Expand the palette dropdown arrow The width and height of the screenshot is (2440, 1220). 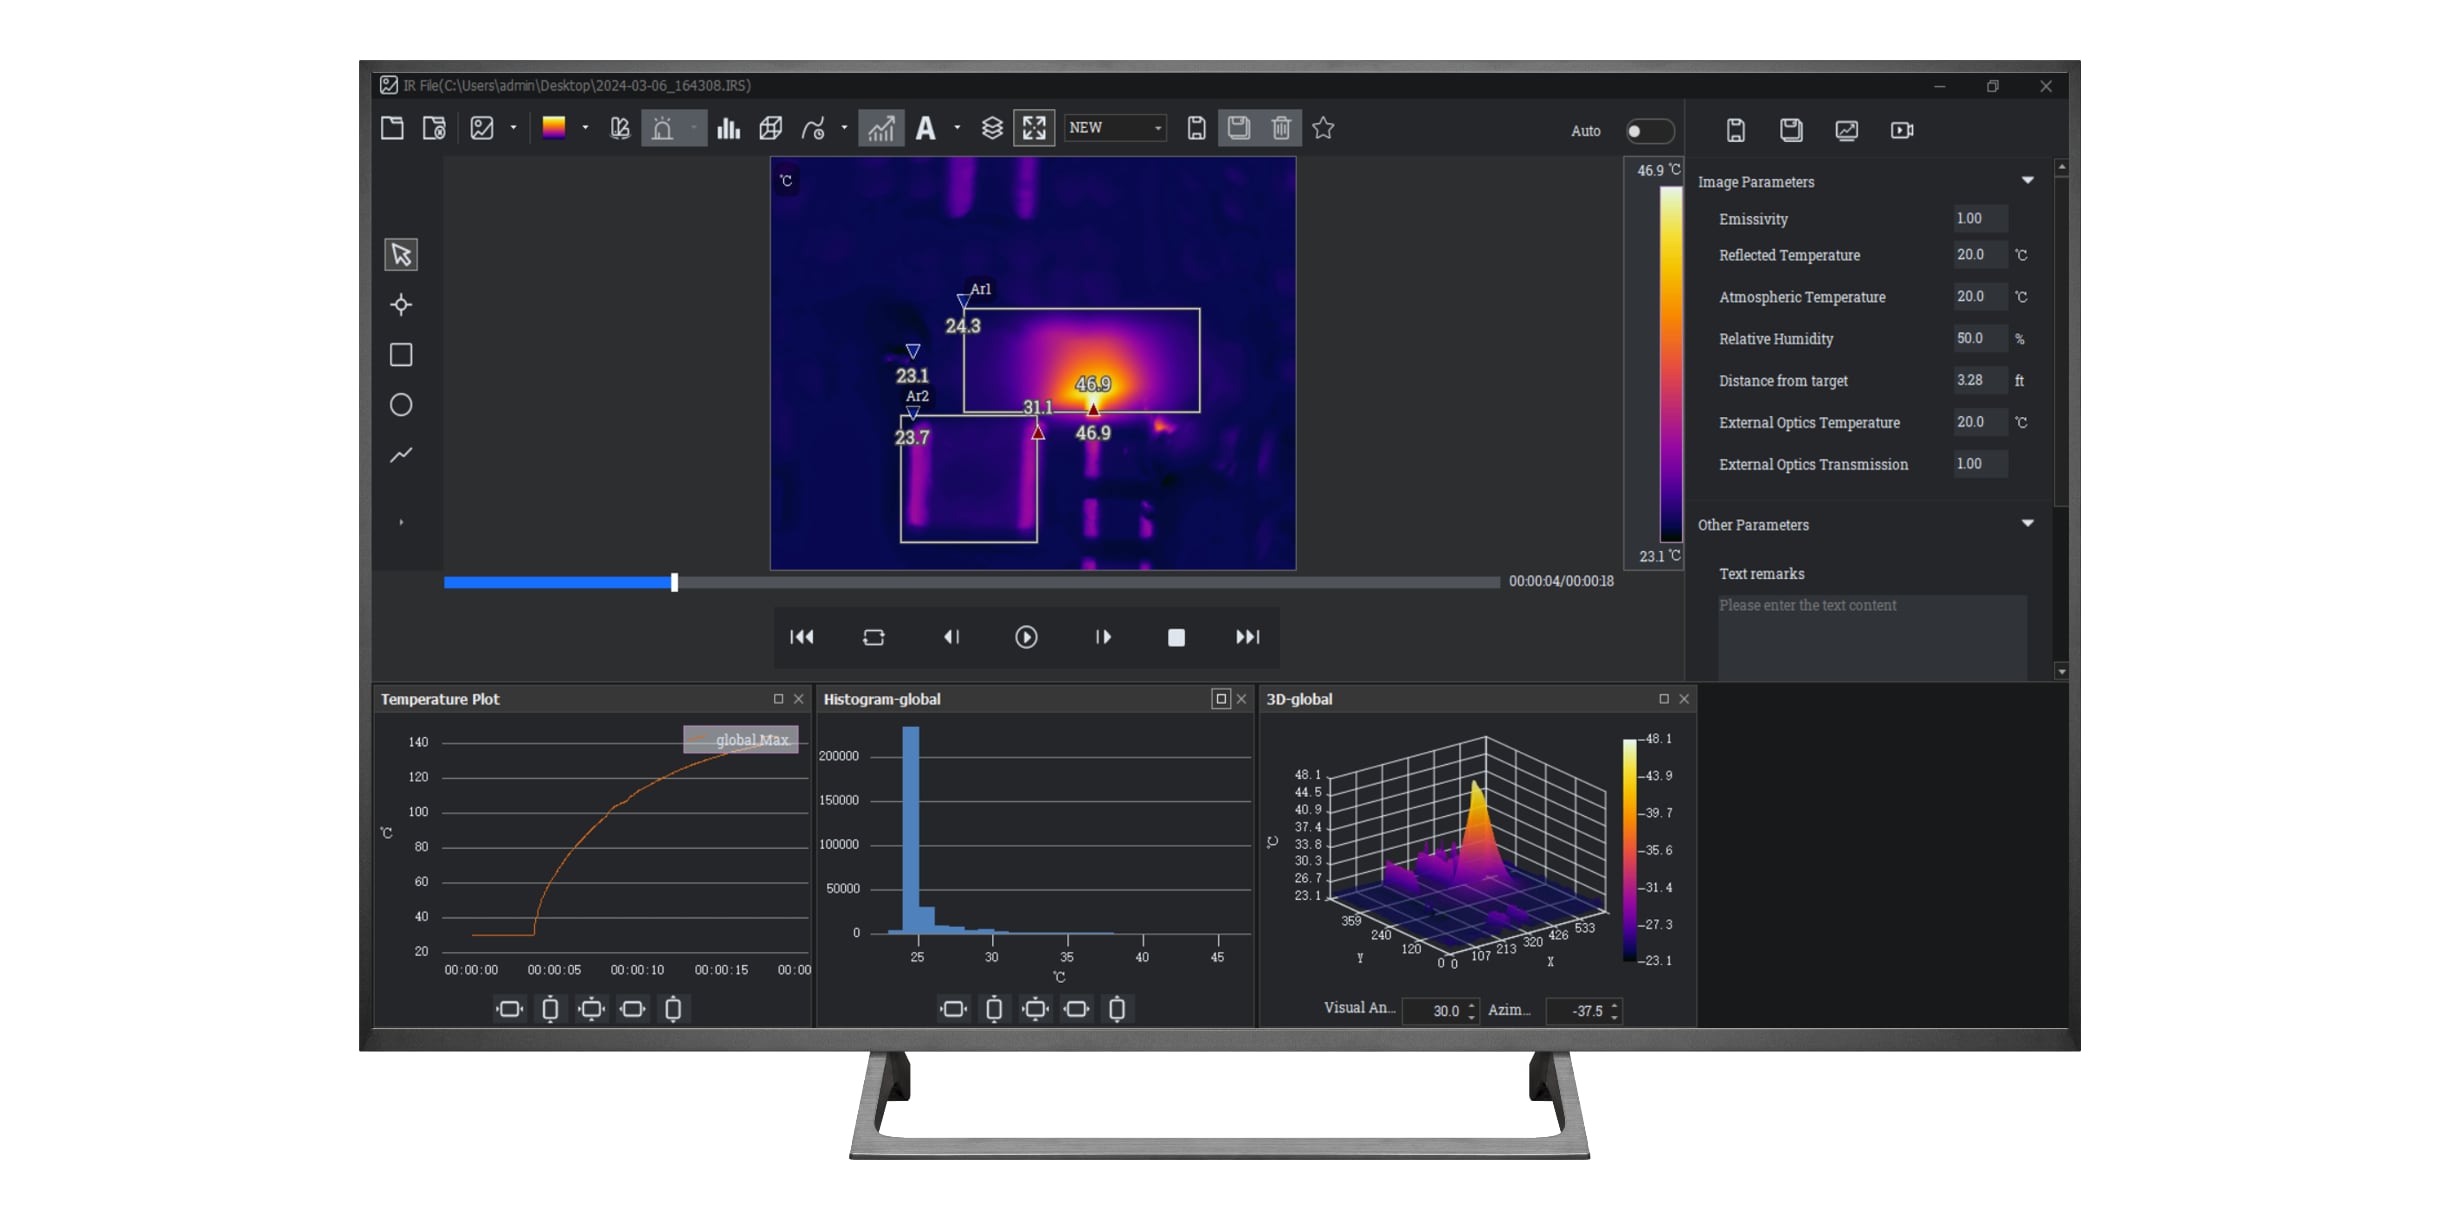pyautogui.click(x=585, y=128)
